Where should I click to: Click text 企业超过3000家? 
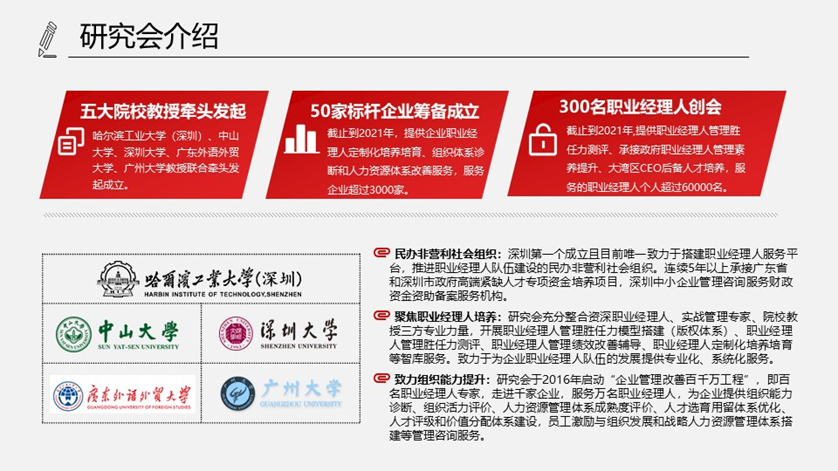point(366,189)
